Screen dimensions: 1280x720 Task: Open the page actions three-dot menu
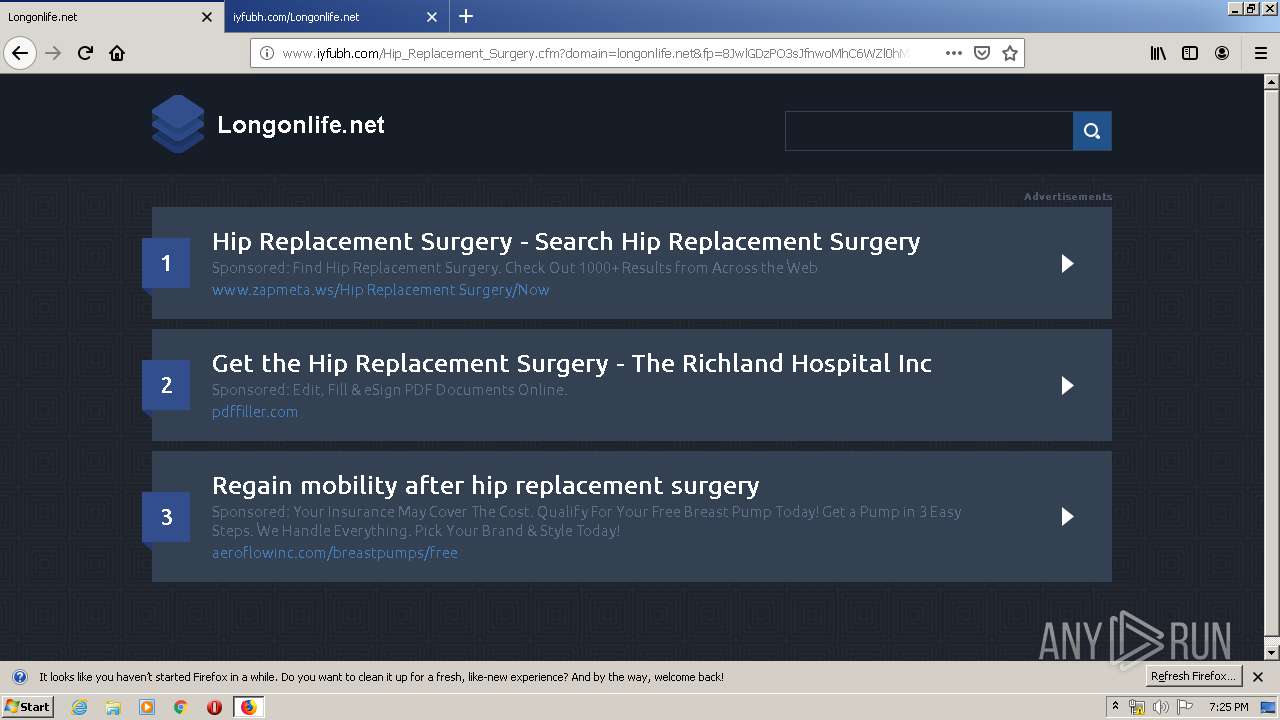click(x=954, y=53)
